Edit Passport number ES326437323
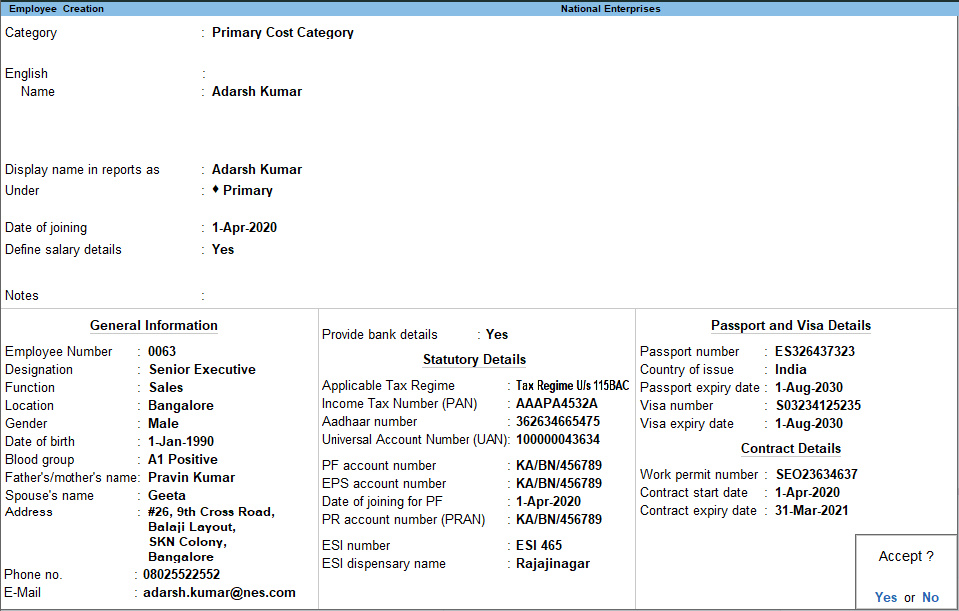Screen dimensions: 959x611 [812, 351]
